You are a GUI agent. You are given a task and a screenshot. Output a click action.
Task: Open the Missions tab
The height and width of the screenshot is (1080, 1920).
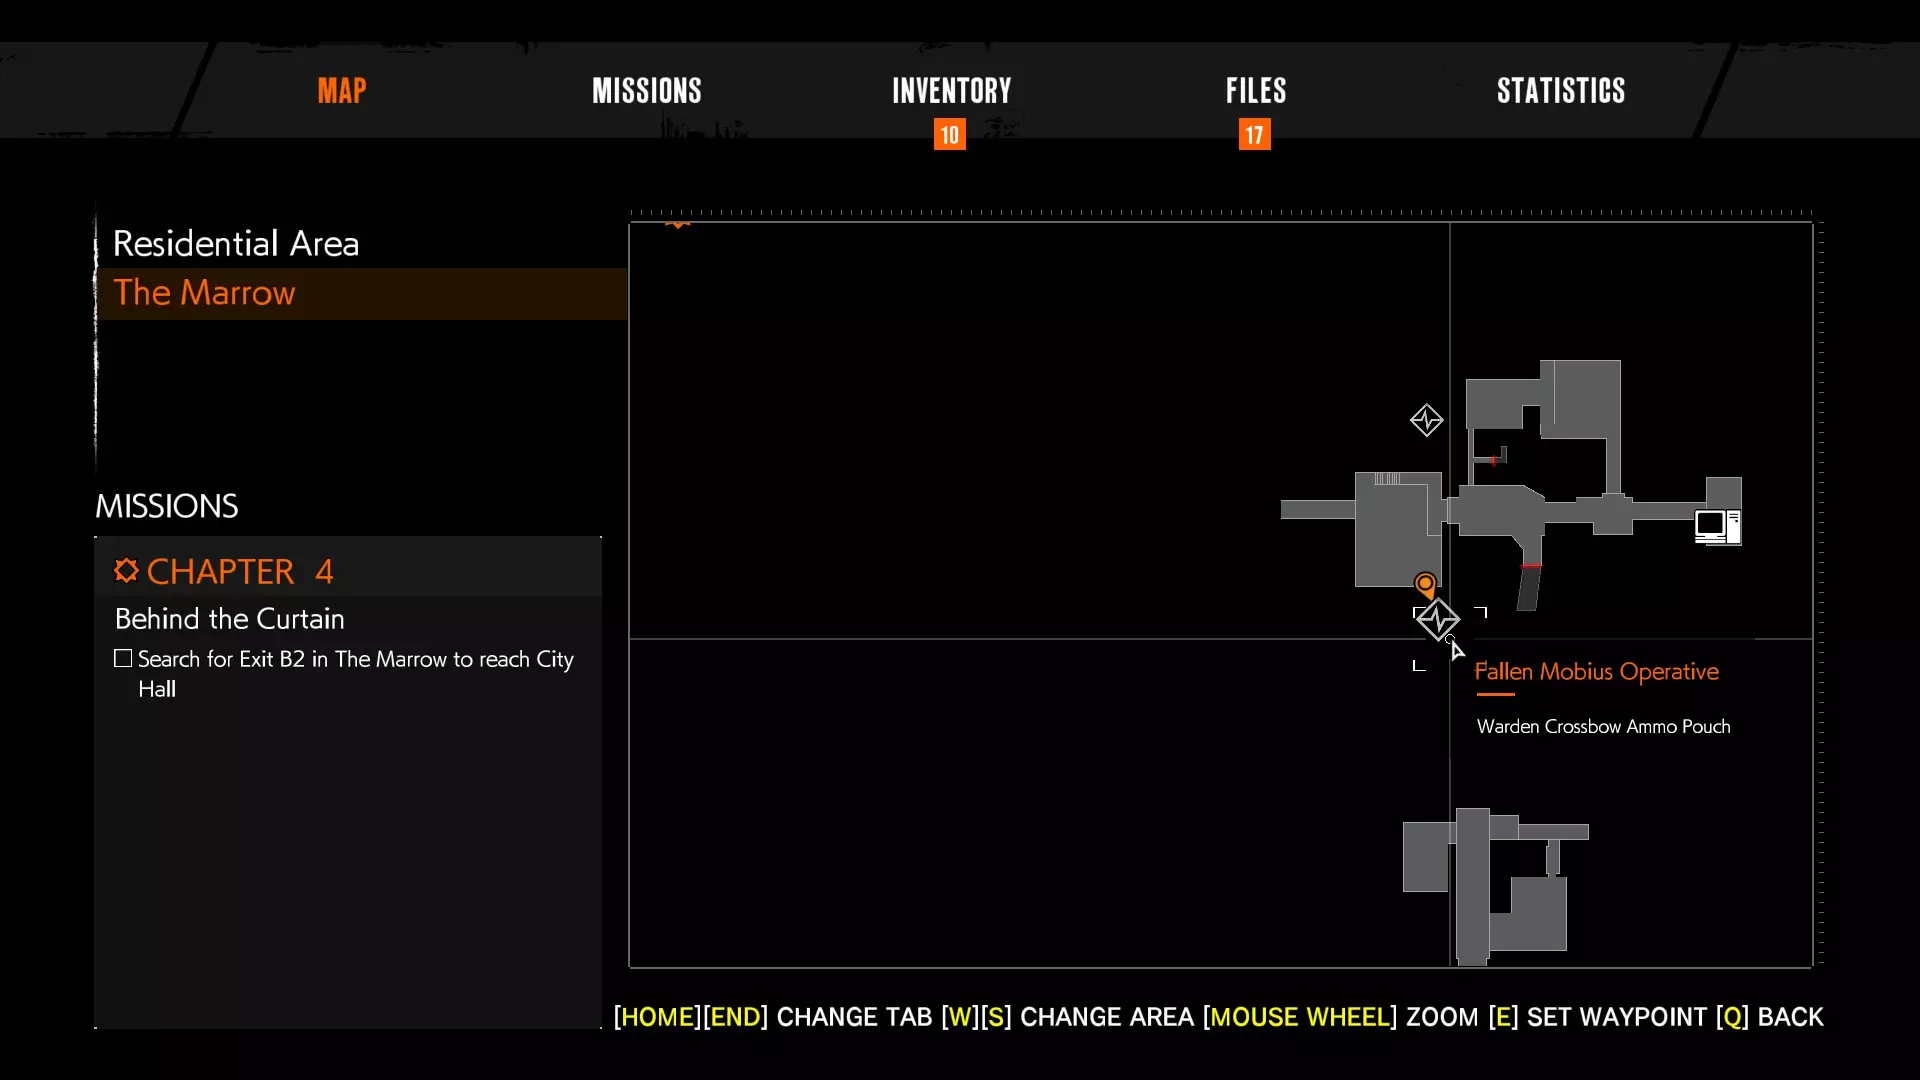tap(646, 91)
